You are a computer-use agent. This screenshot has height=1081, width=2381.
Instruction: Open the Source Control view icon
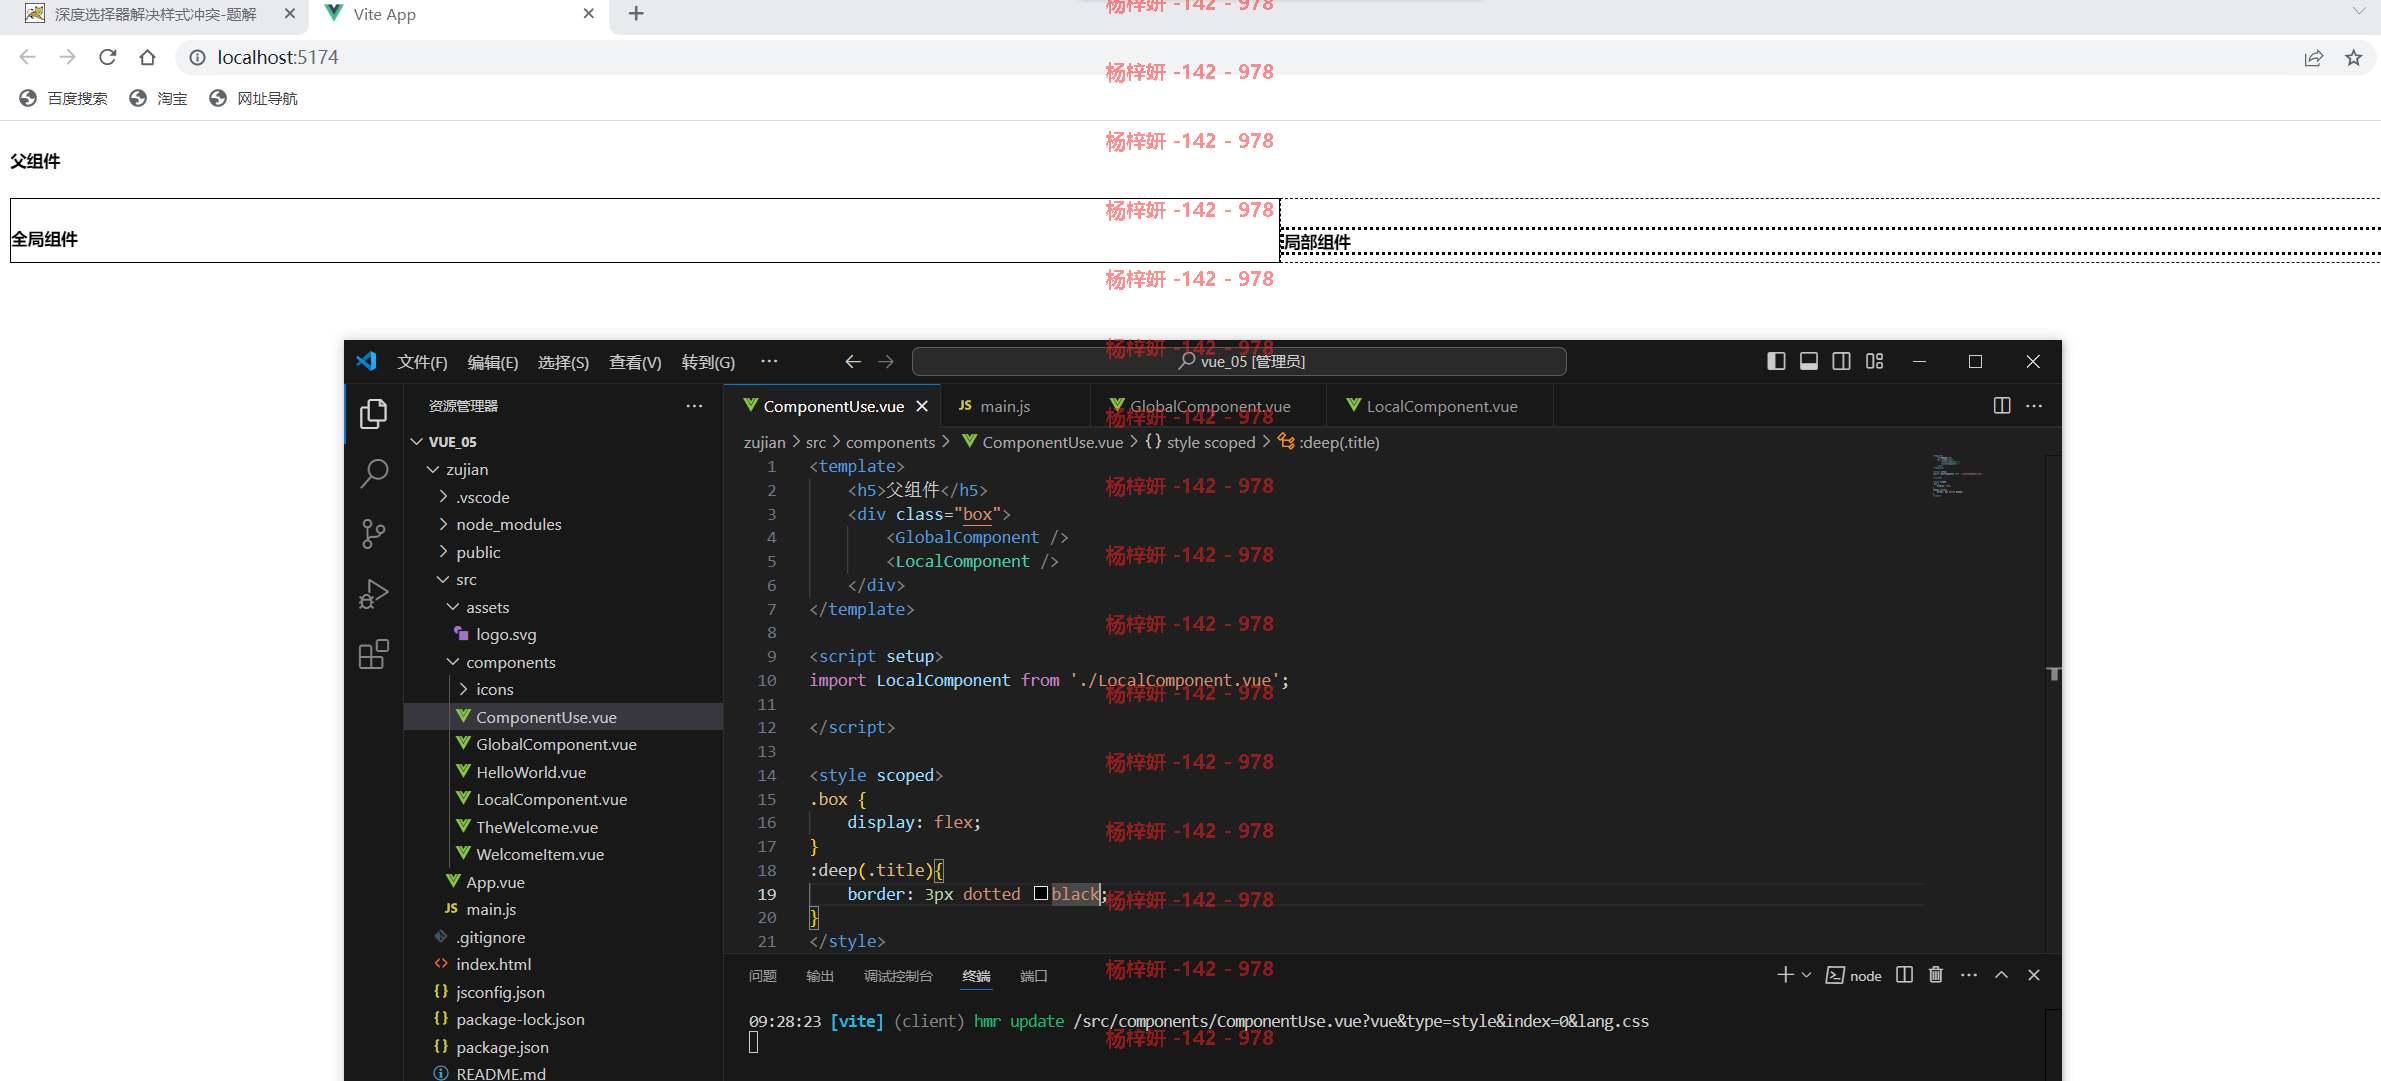[x=374, y=534]
